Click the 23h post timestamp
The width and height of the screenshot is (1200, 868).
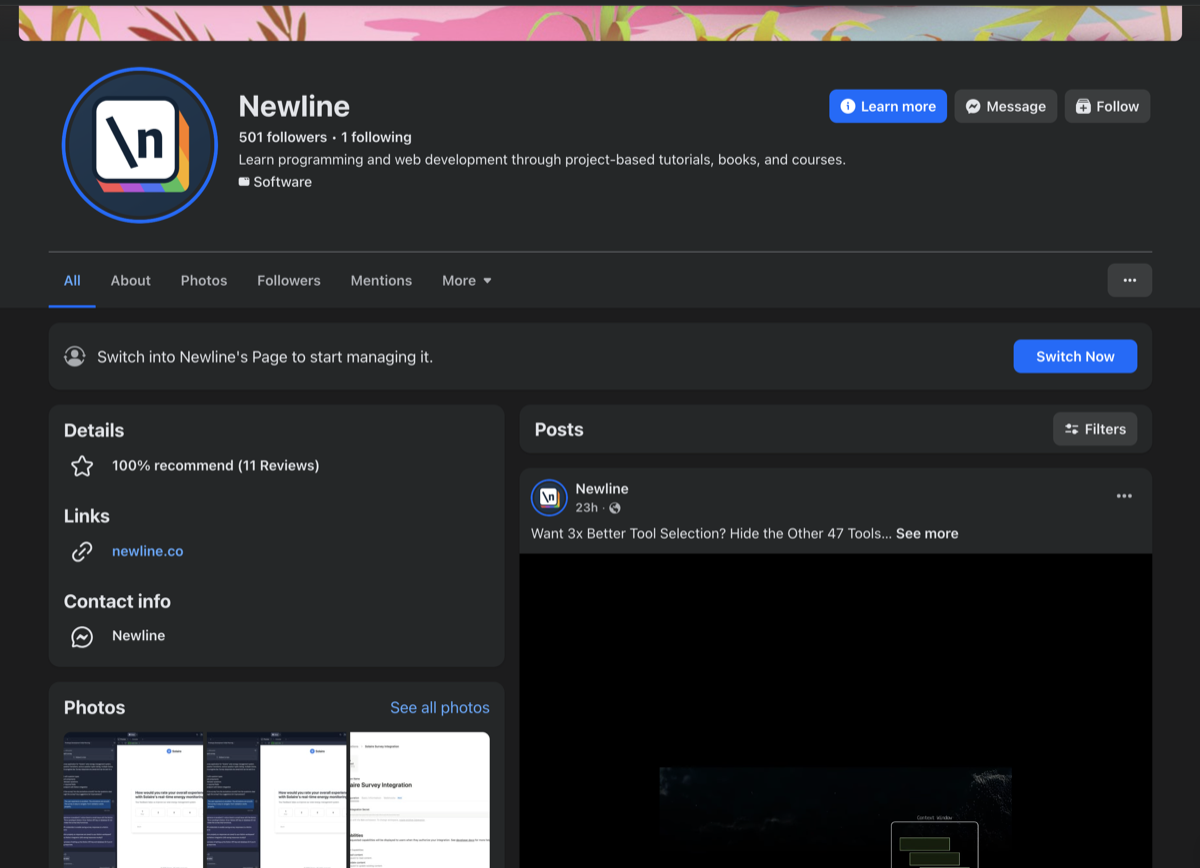[x=586, y=507]
